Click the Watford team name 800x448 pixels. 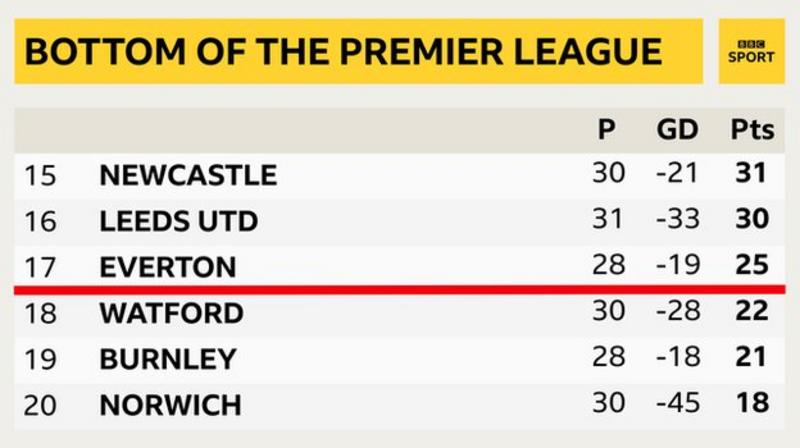click(x=171, y=313)
